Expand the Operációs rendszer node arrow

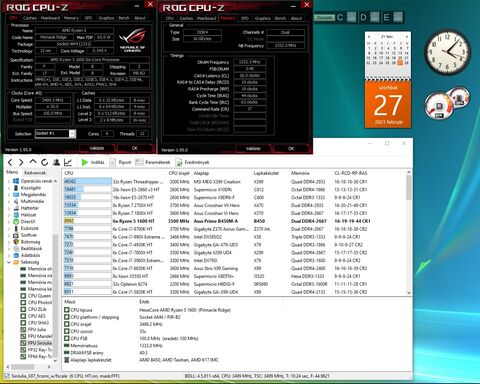click(9, 181)
